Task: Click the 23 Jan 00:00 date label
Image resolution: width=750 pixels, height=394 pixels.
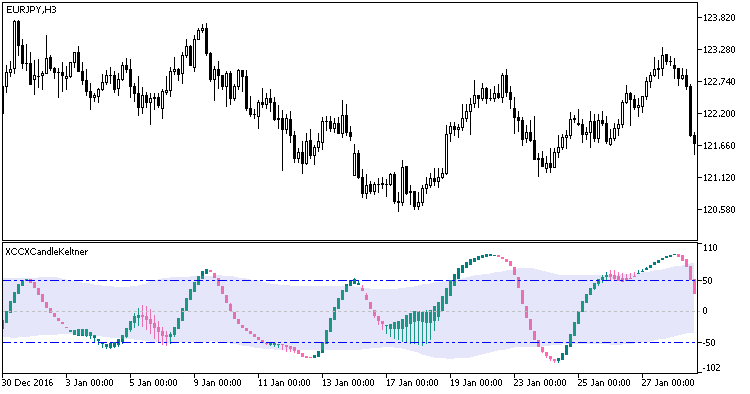Action: pos(540,383)
